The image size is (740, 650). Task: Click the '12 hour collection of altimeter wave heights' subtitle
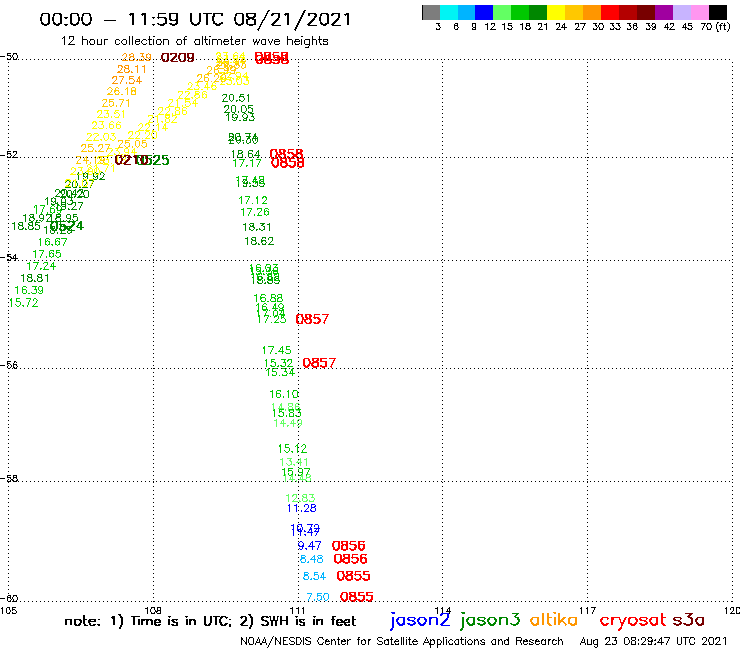pos(194,41)
